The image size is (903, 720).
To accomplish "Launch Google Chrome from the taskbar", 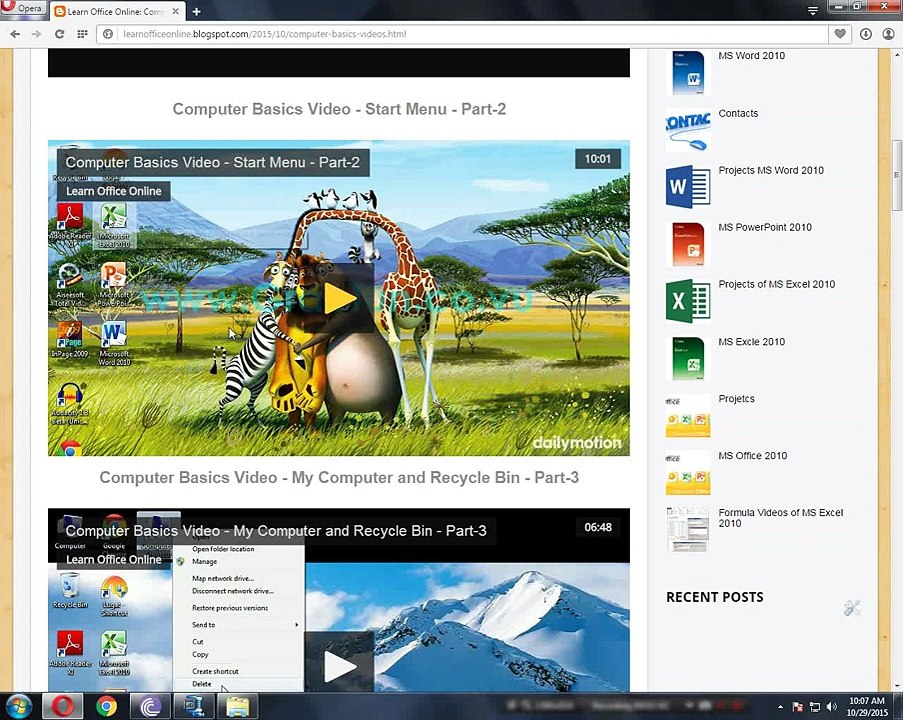I will 107,706.
